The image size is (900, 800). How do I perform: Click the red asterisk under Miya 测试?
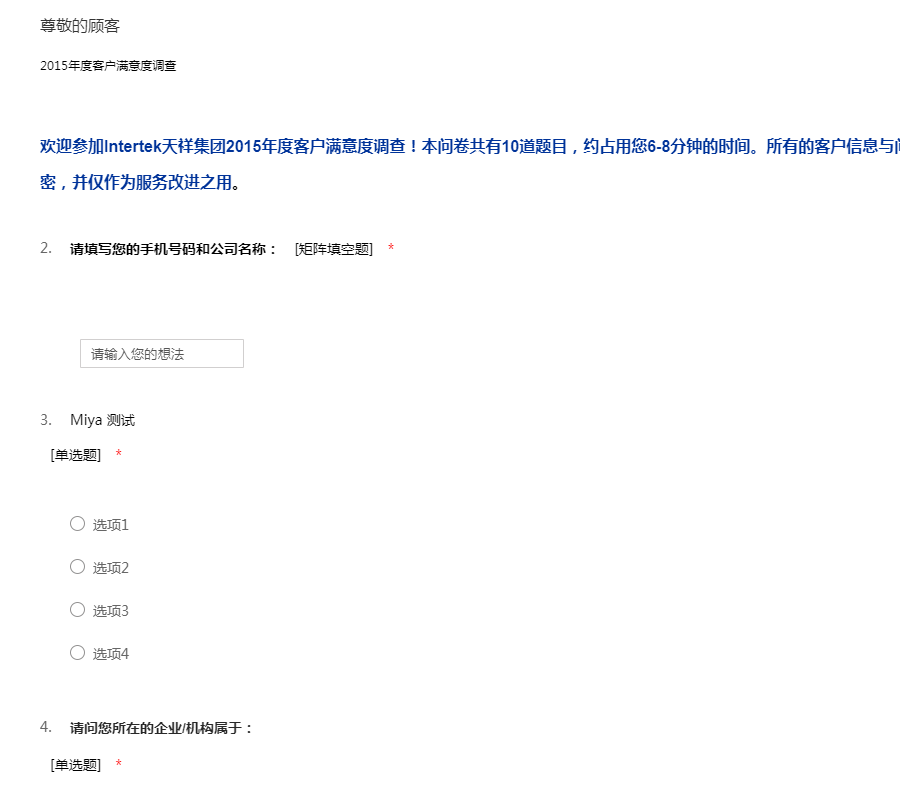(119, 455)
